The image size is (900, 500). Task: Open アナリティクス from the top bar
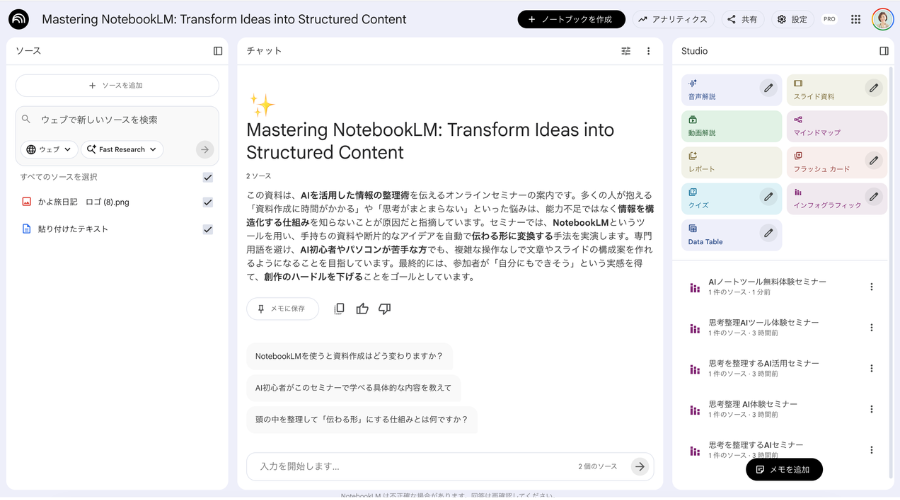click(x=672, y=19)
